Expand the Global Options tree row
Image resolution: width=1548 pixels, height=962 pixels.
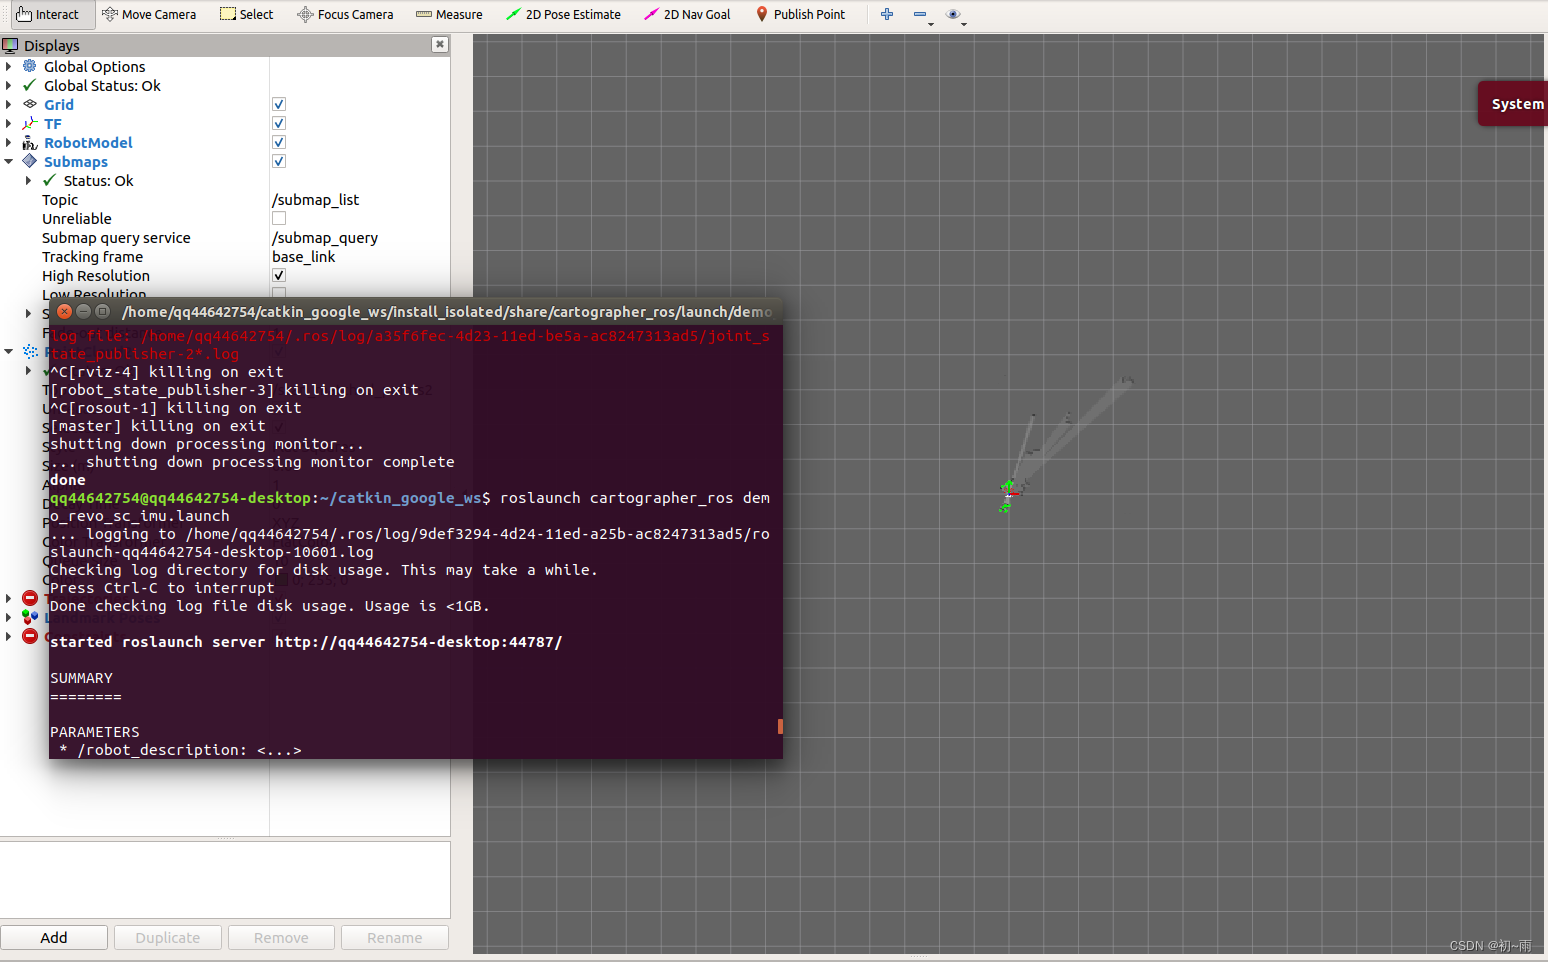click(x=9, y=66)
